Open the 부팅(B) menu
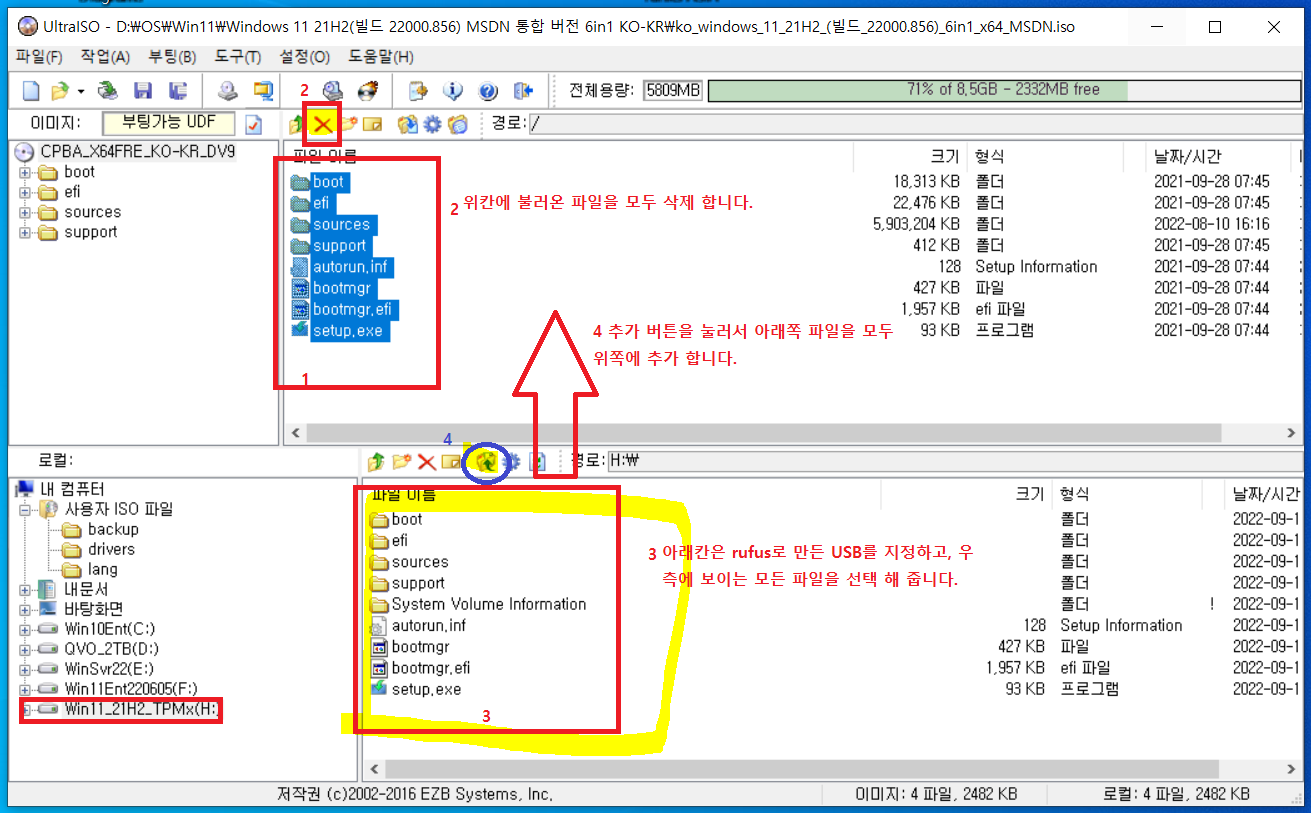This screenshot has height=813, width=1311. pyautogui.click(x=172, y=57)
